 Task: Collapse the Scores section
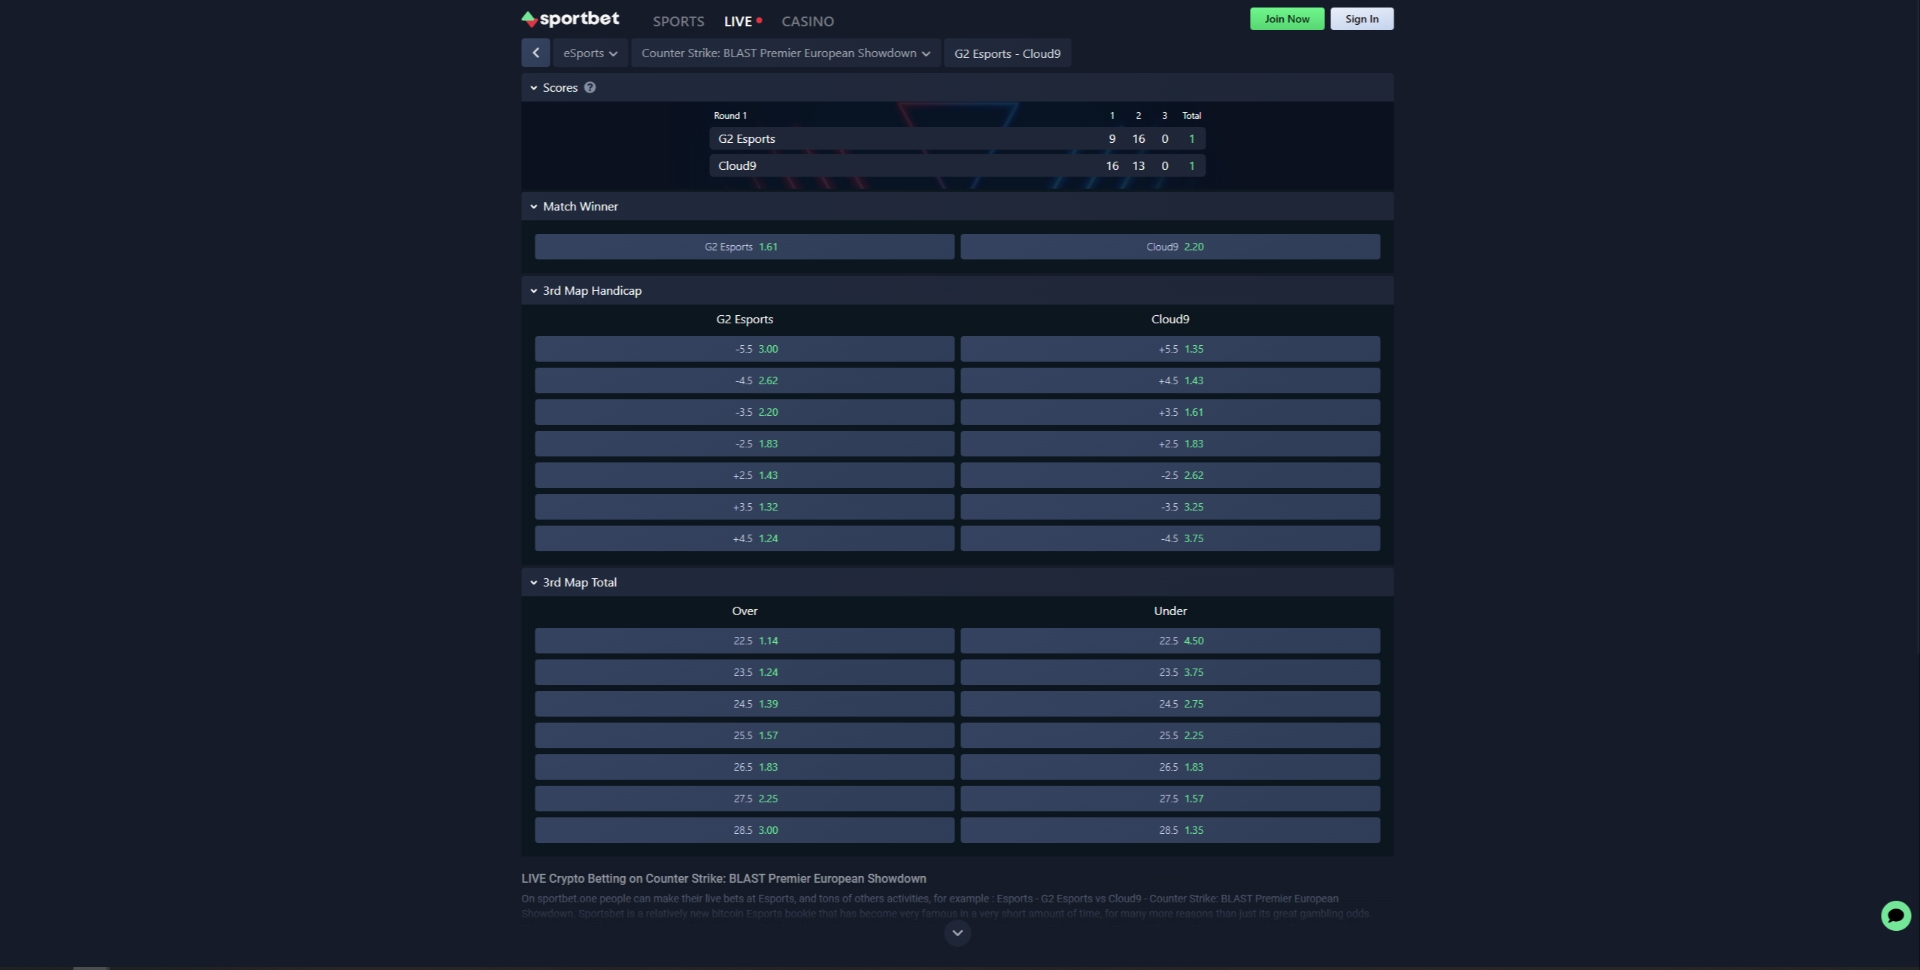[534, 88]
